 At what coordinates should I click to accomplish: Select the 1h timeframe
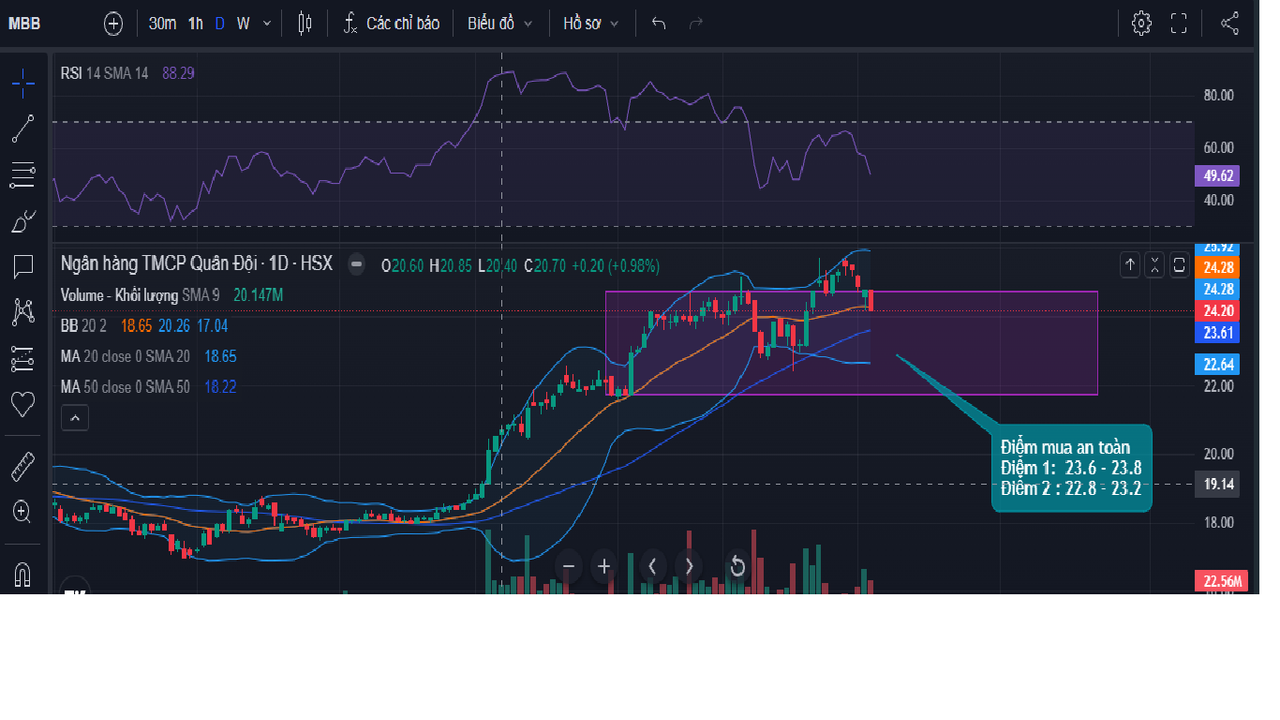tap(195, 23)
